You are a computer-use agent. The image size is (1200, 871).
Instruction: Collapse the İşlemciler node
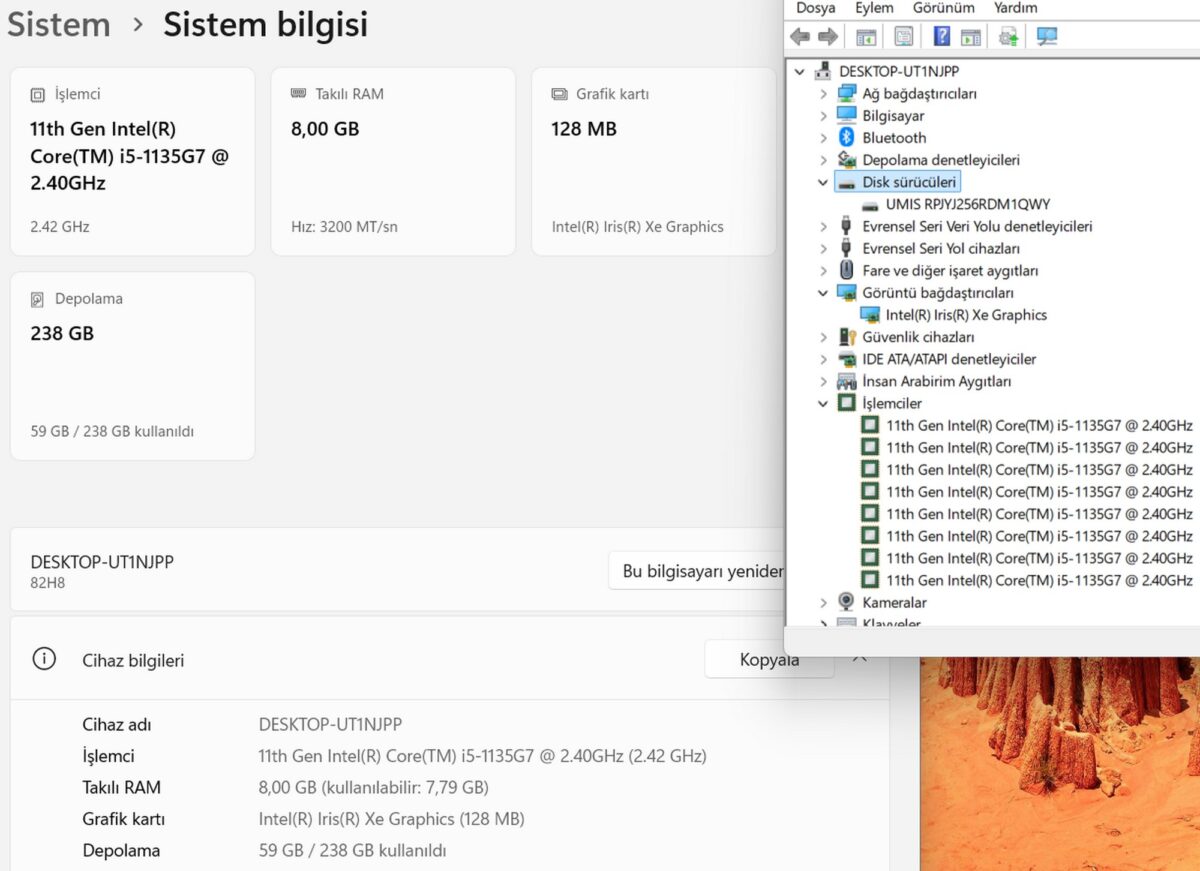(x=823, y=403)
